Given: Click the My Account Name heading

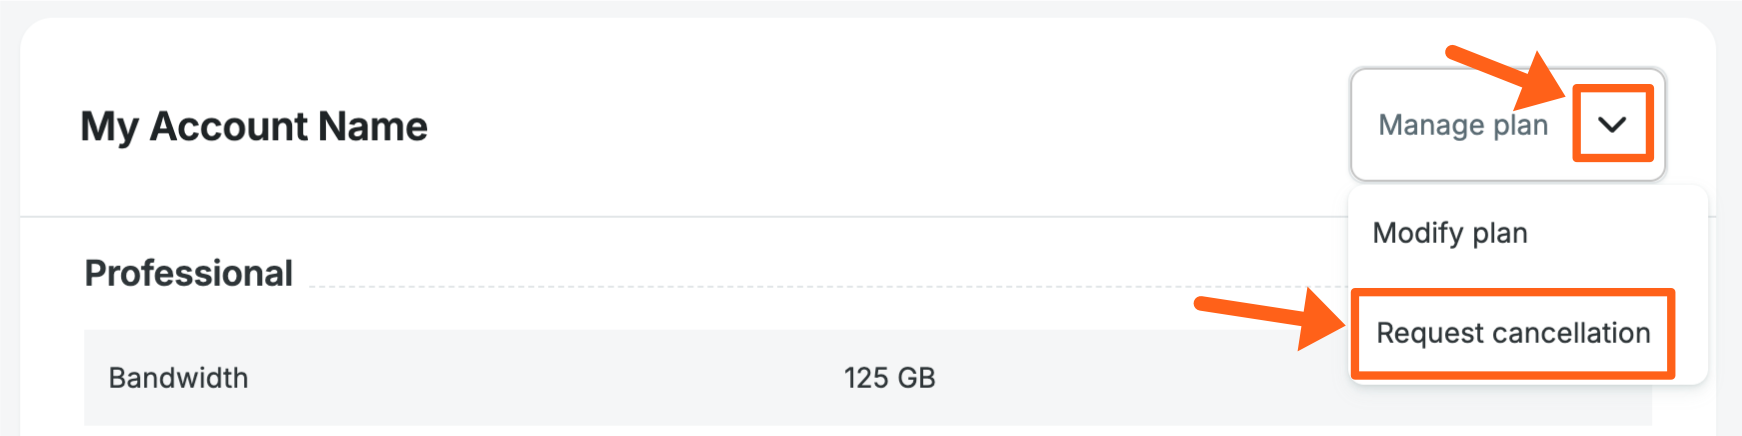Looking at the screenshot, I should click(254, 127).
